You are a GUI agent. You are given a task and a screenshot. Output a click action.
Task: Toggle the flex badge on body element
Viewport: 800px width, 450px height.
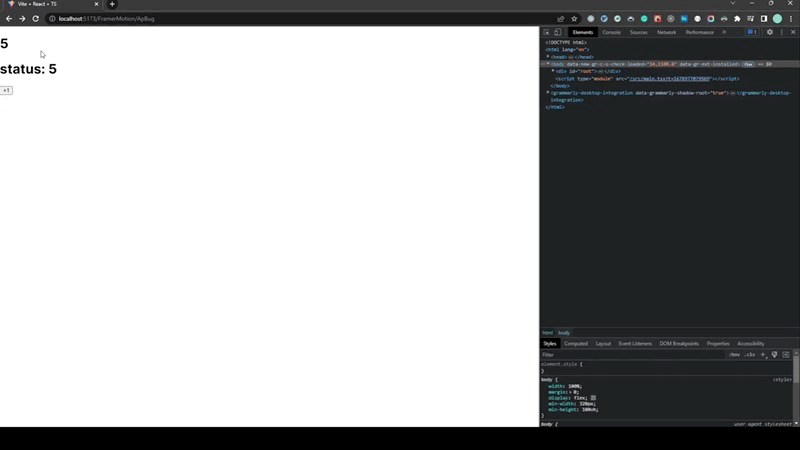[748, 64]
